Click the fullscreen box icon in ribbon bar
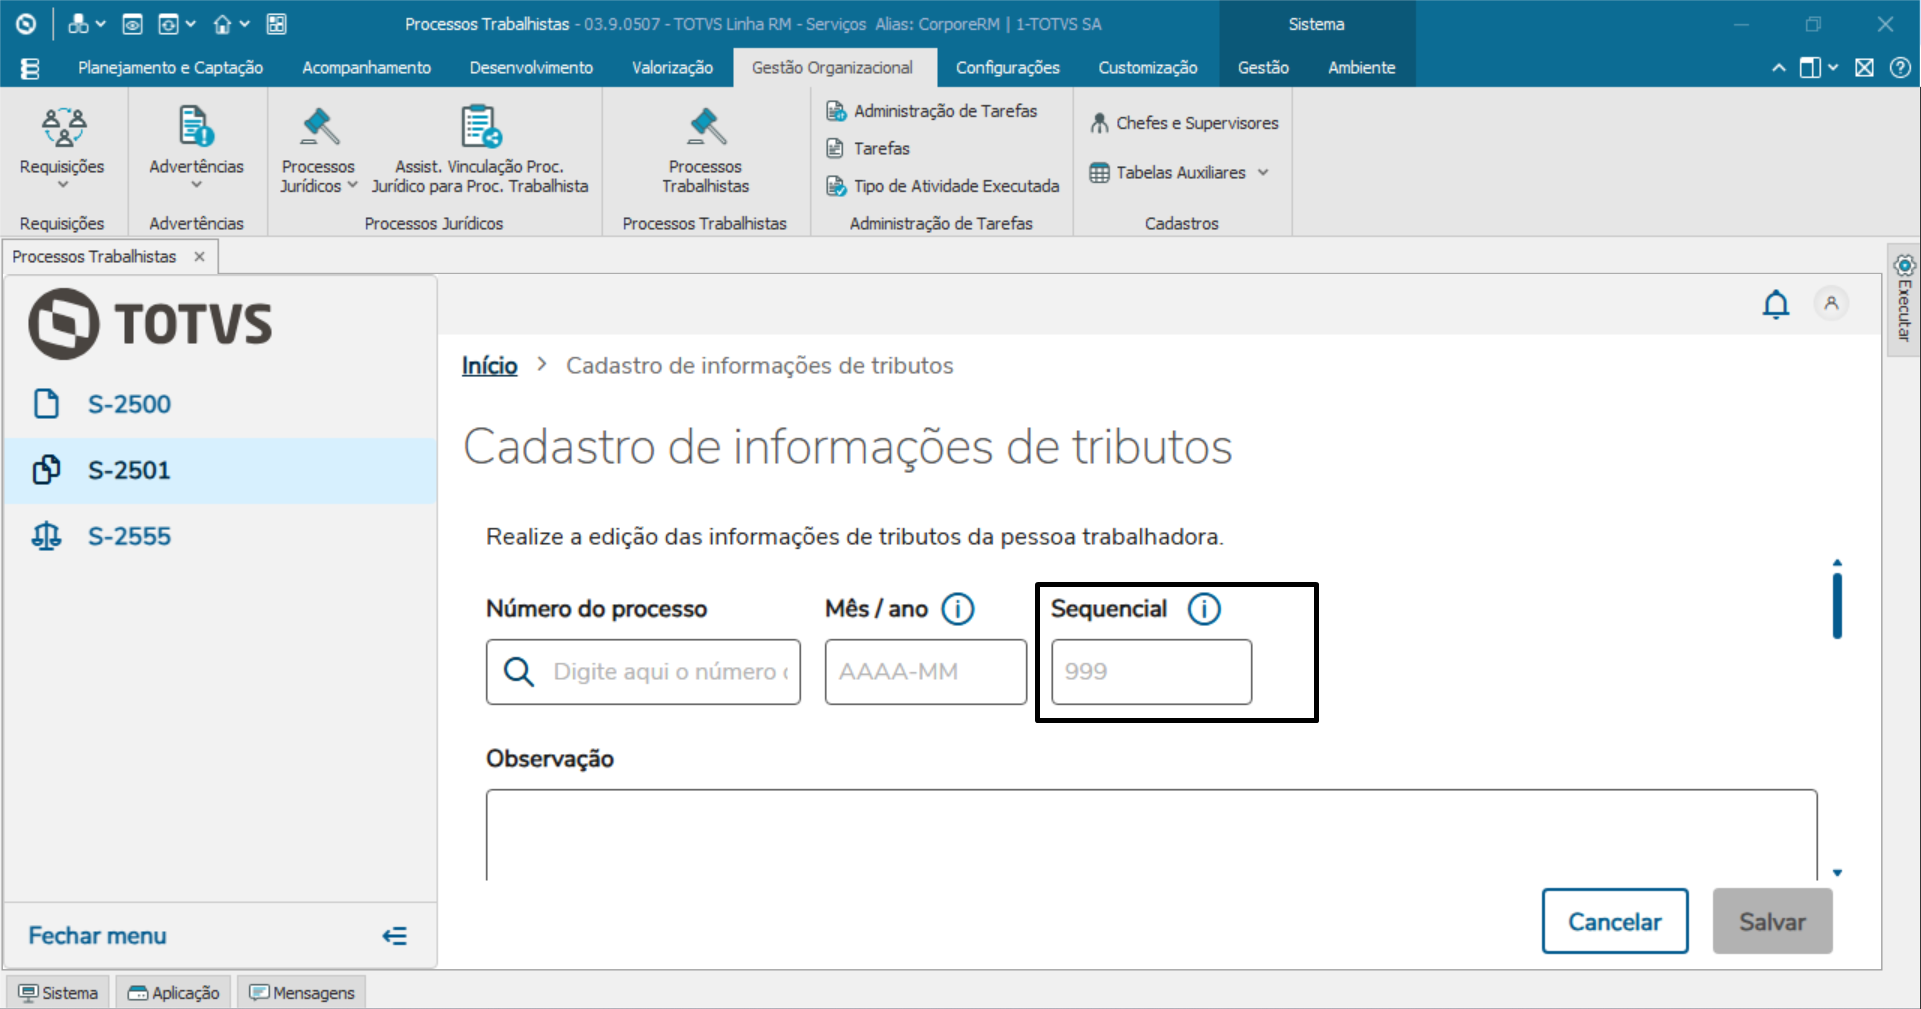This screenshot has height=1009, width=1921. click(x=1864, y=68)
